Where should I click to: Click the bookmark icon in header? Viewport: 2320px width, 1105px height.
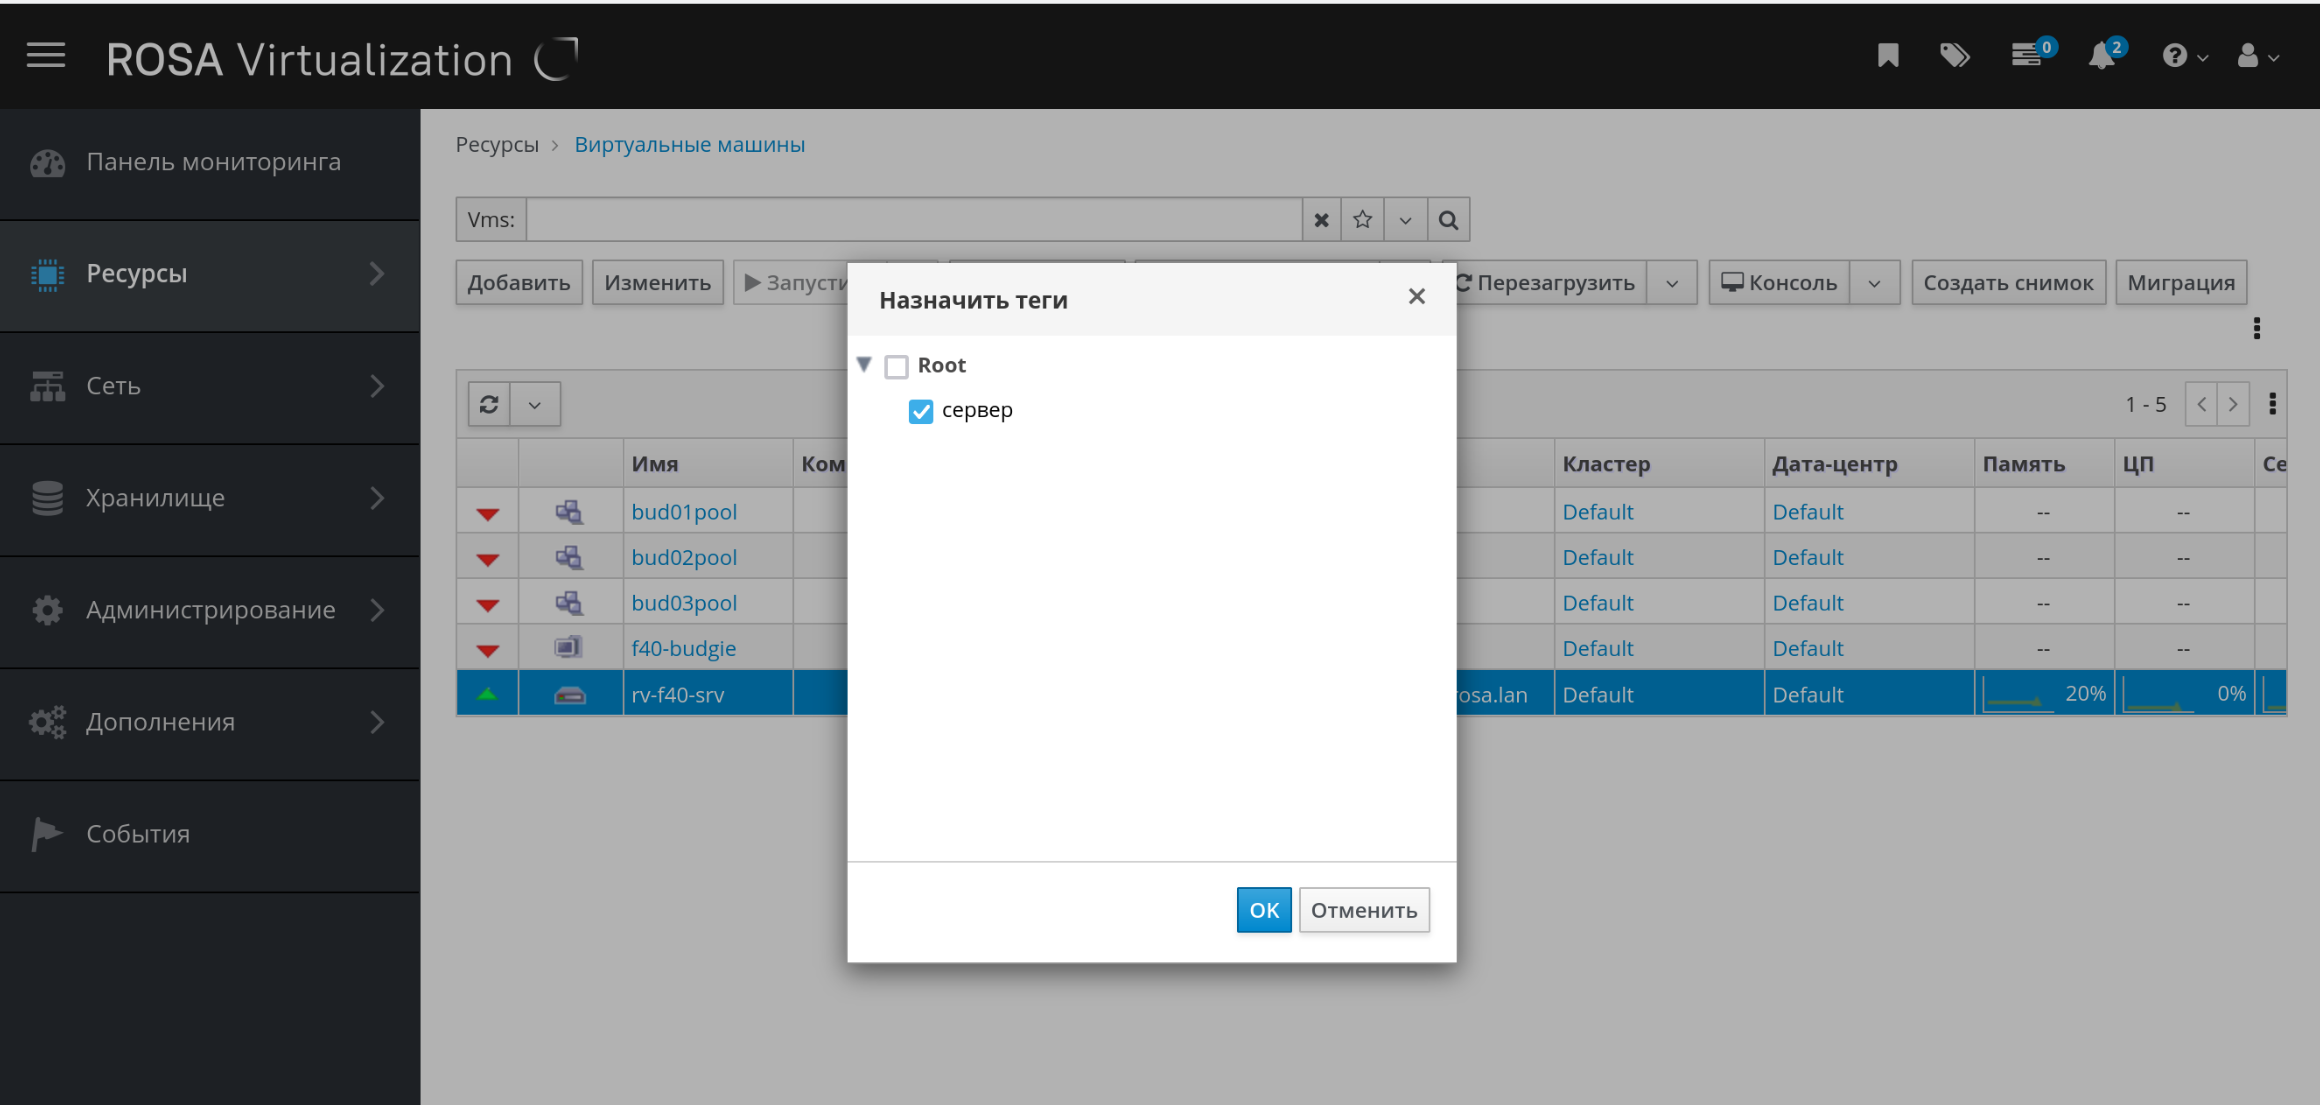(1887, 56)
